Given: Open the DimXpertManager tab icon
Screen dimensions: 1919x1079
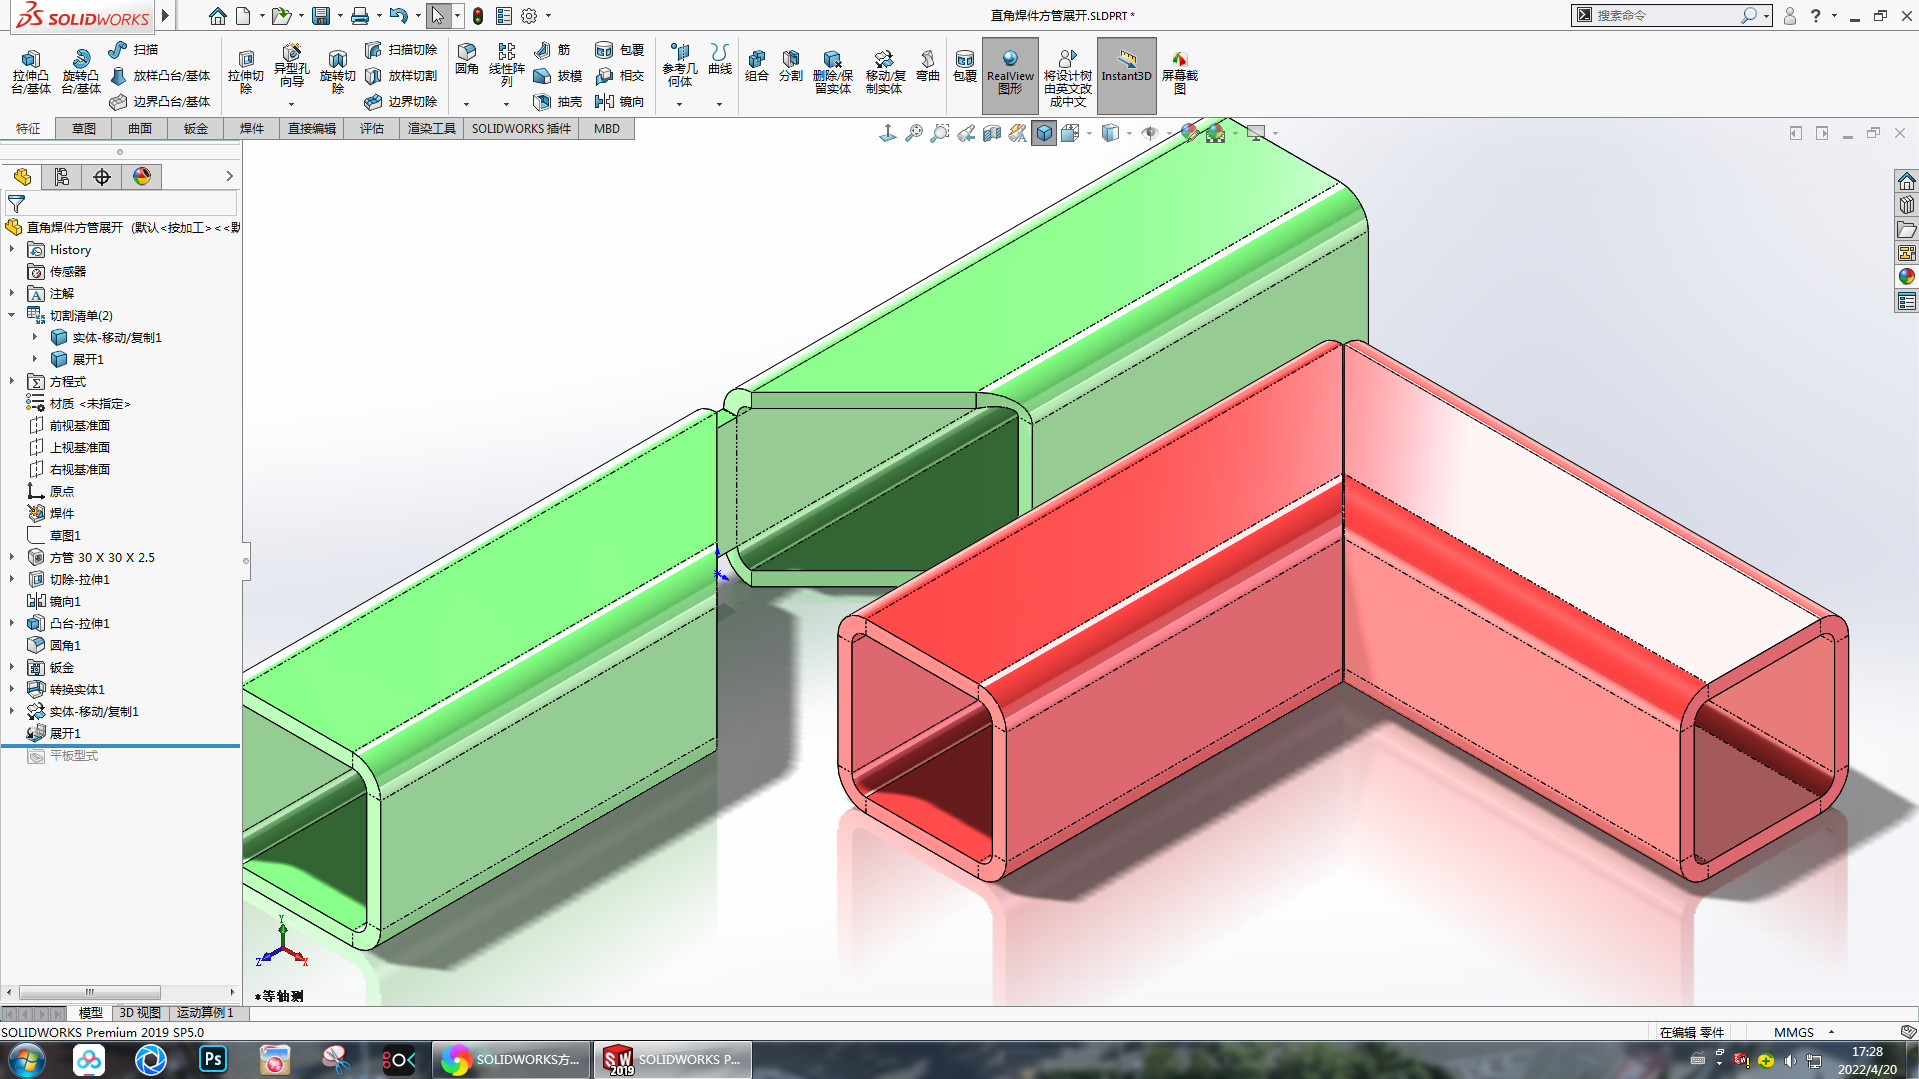Looking at the screenshot, I should pyautogui.click(x=102, y=177).
